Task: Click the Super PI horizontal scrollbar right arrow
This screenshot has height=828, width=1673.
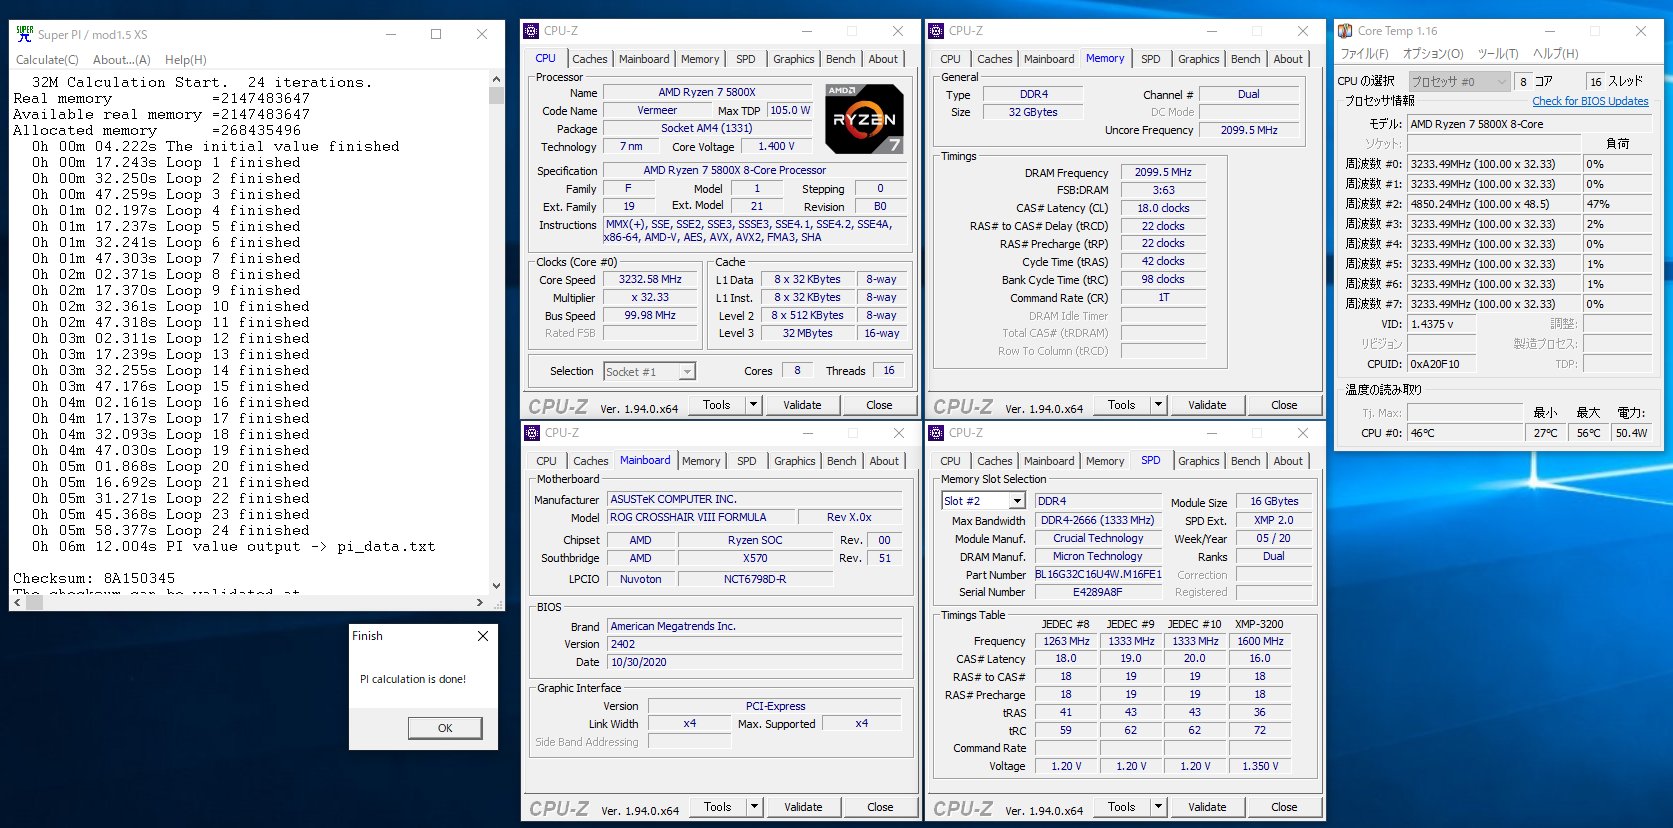Action: click(x=480, y=602)
